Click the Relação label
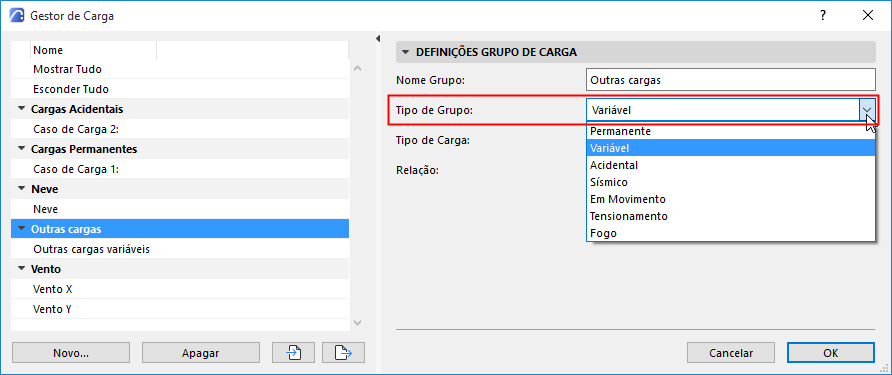Screen dimensions: 892x375 pos(417,170)
